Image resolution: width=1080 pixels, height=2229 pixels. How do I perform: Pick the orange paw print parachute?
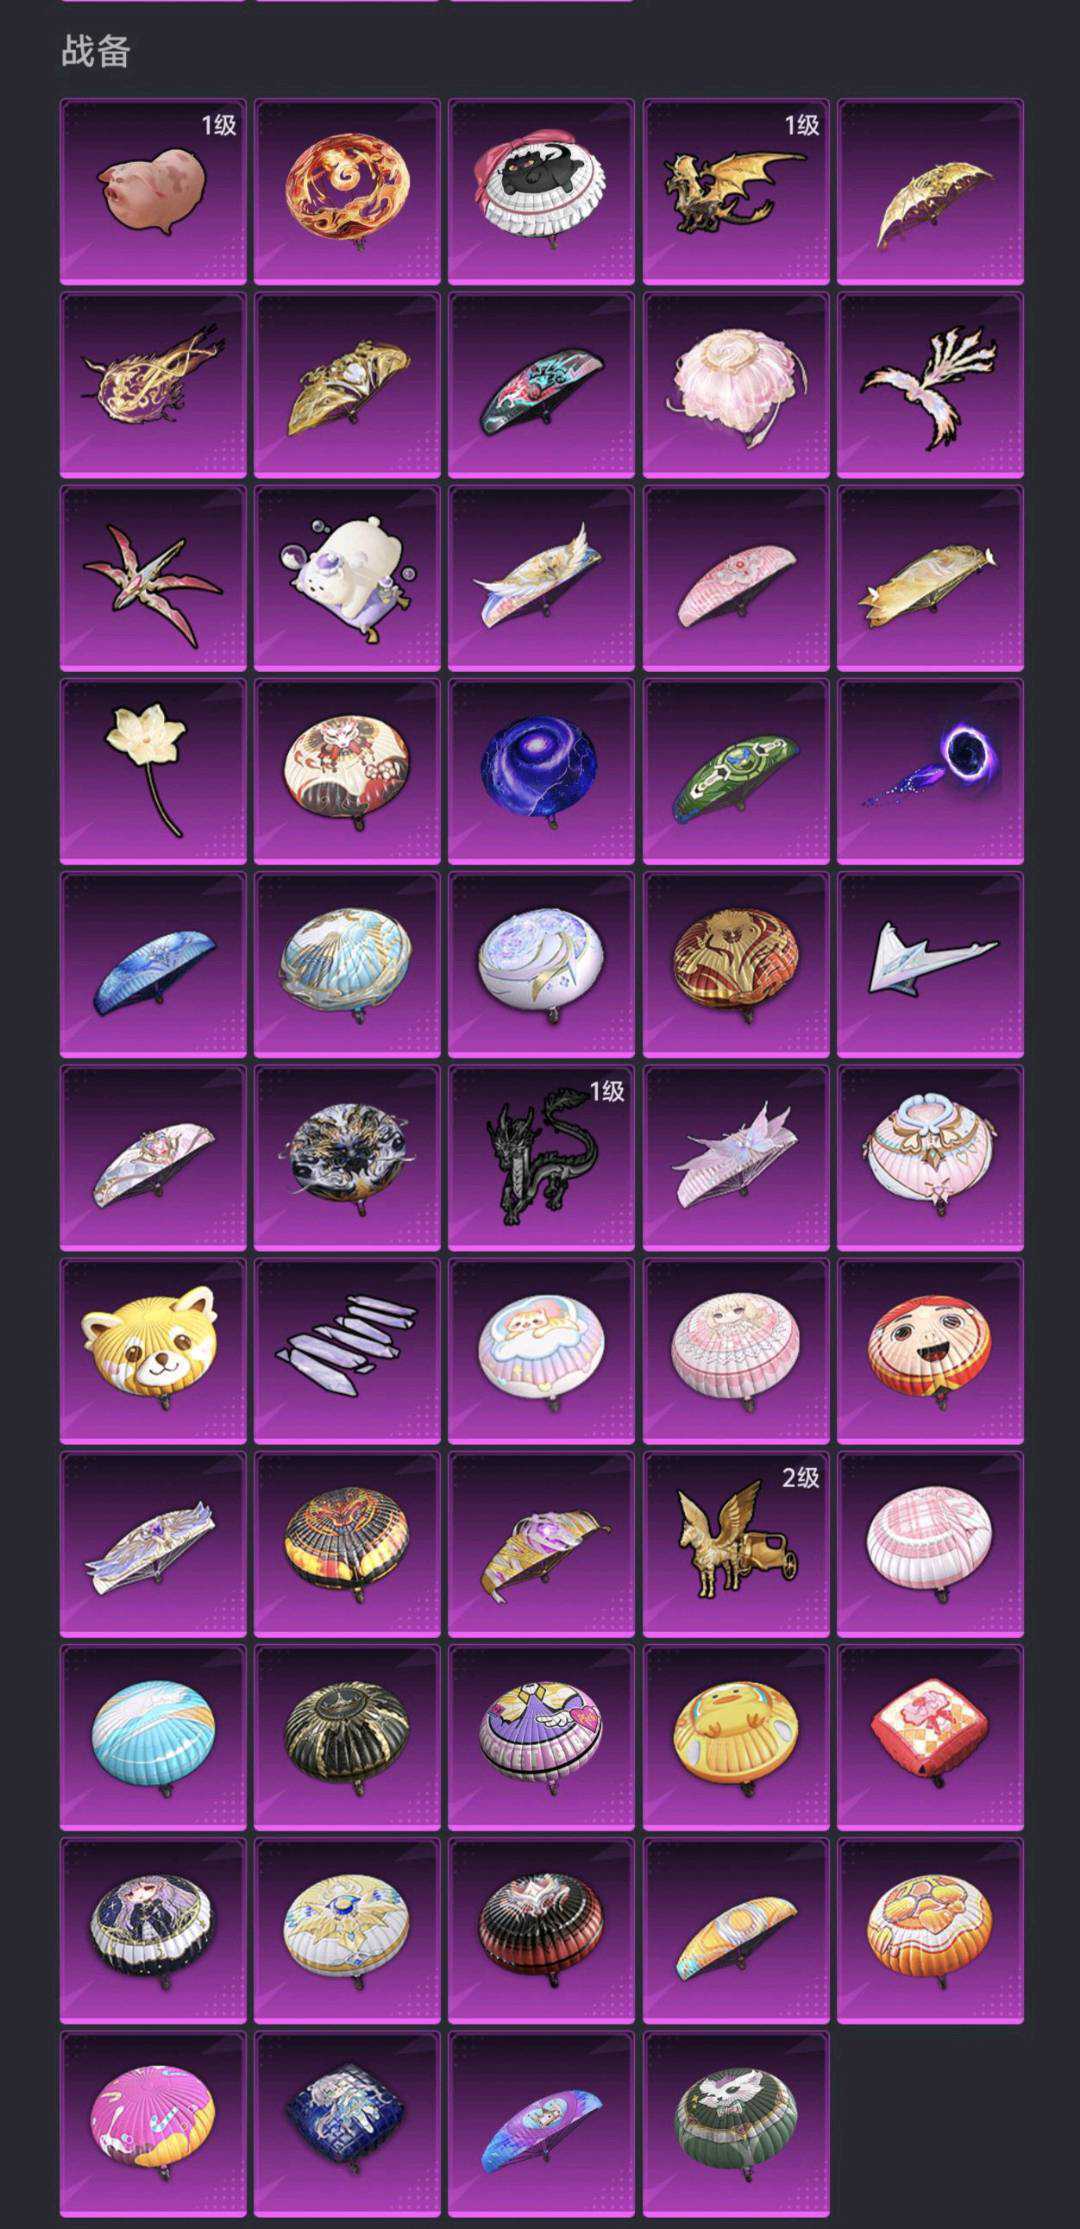930,1931
